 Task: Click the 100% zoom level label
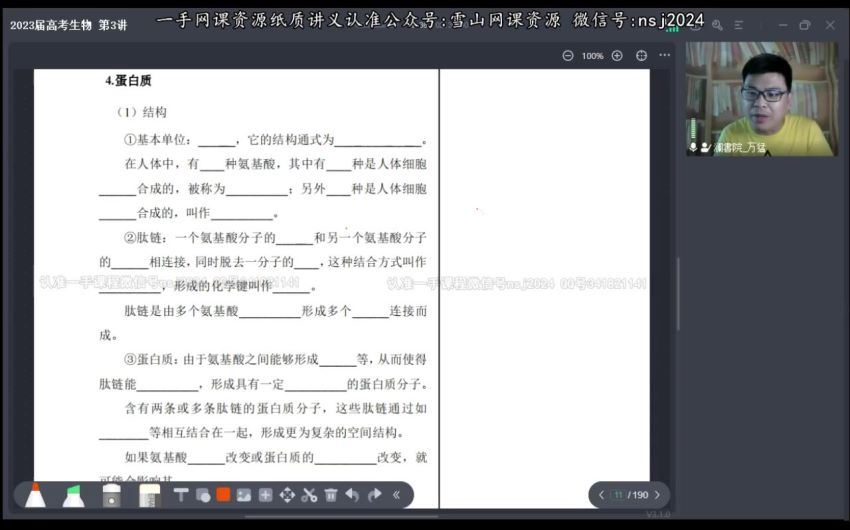(593, 56)
